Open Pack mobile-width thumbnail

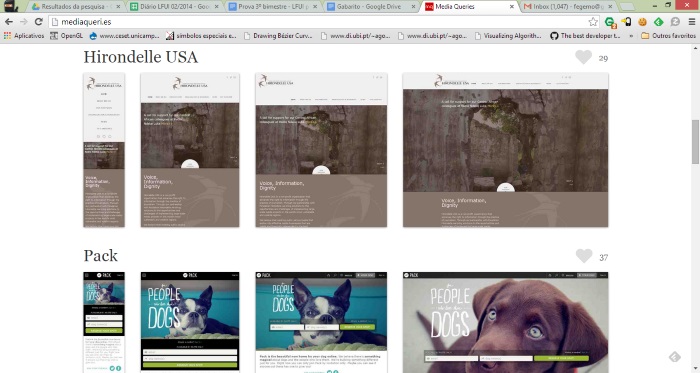(x=104, y=322)
